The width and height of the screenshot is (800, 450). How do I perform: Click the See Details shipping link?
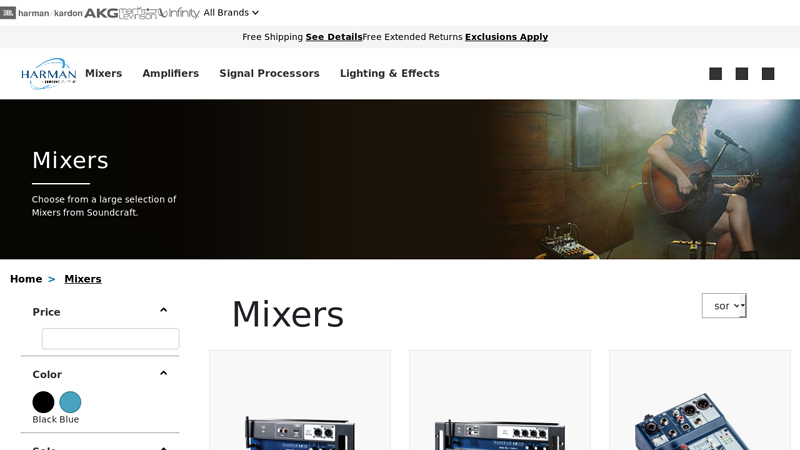click(x=334, y=37)
